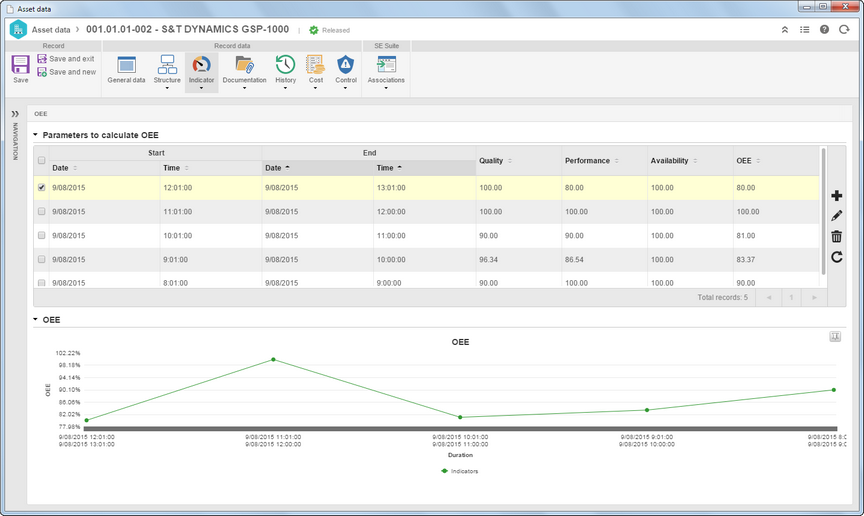Check the row starting at 9:01:00
This screenshot has width=864, height=516.
tap(41, 259)
